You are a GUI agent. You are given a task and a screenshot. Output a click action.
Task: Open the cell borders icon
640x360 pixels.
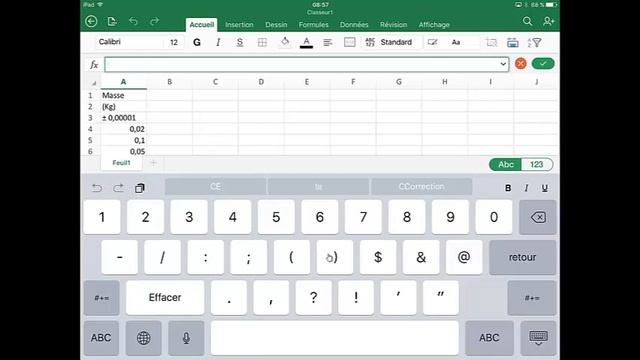[262, 42]
